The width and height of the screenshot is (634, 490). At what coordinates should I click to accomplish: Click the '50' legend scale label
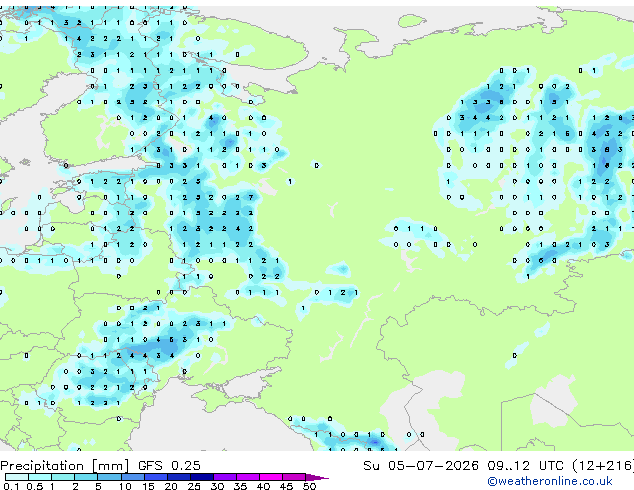[309, 486]
